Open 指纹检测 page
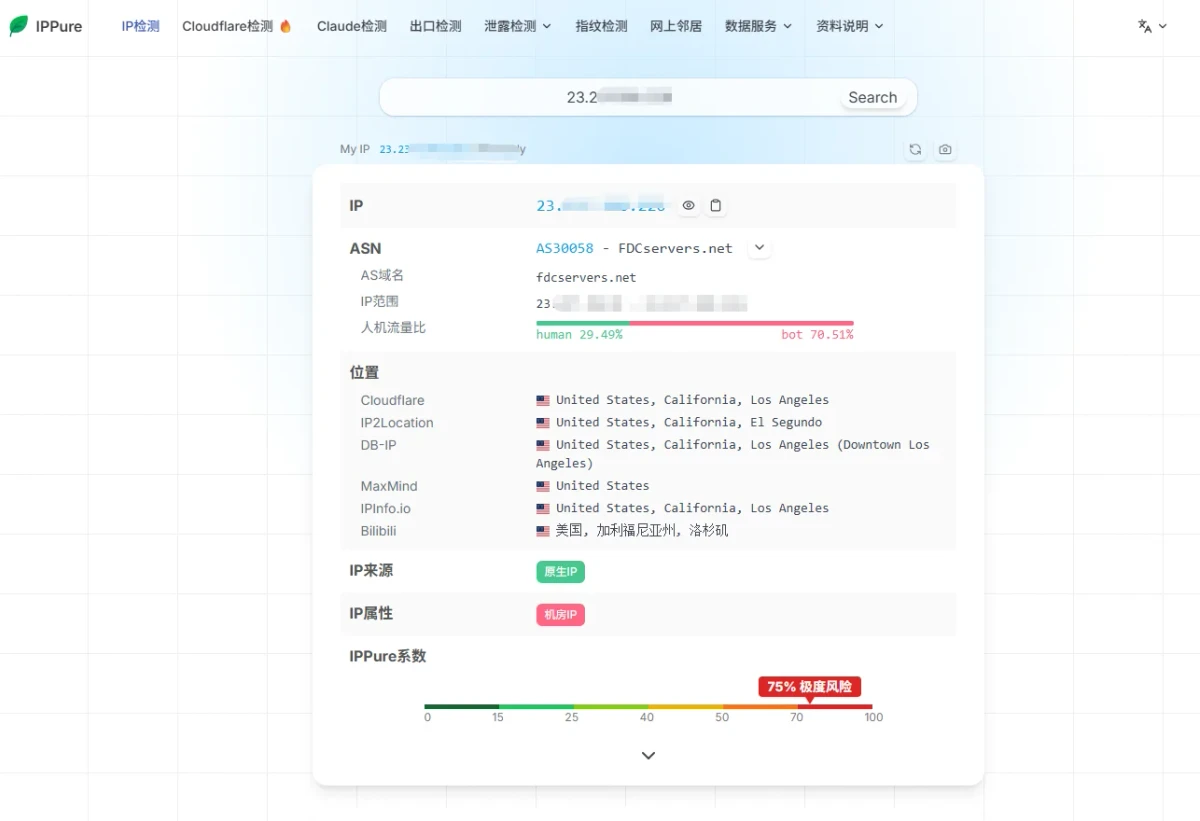Image resolution: width=1200 pixels, height=821 pixels. click(602, 26)
